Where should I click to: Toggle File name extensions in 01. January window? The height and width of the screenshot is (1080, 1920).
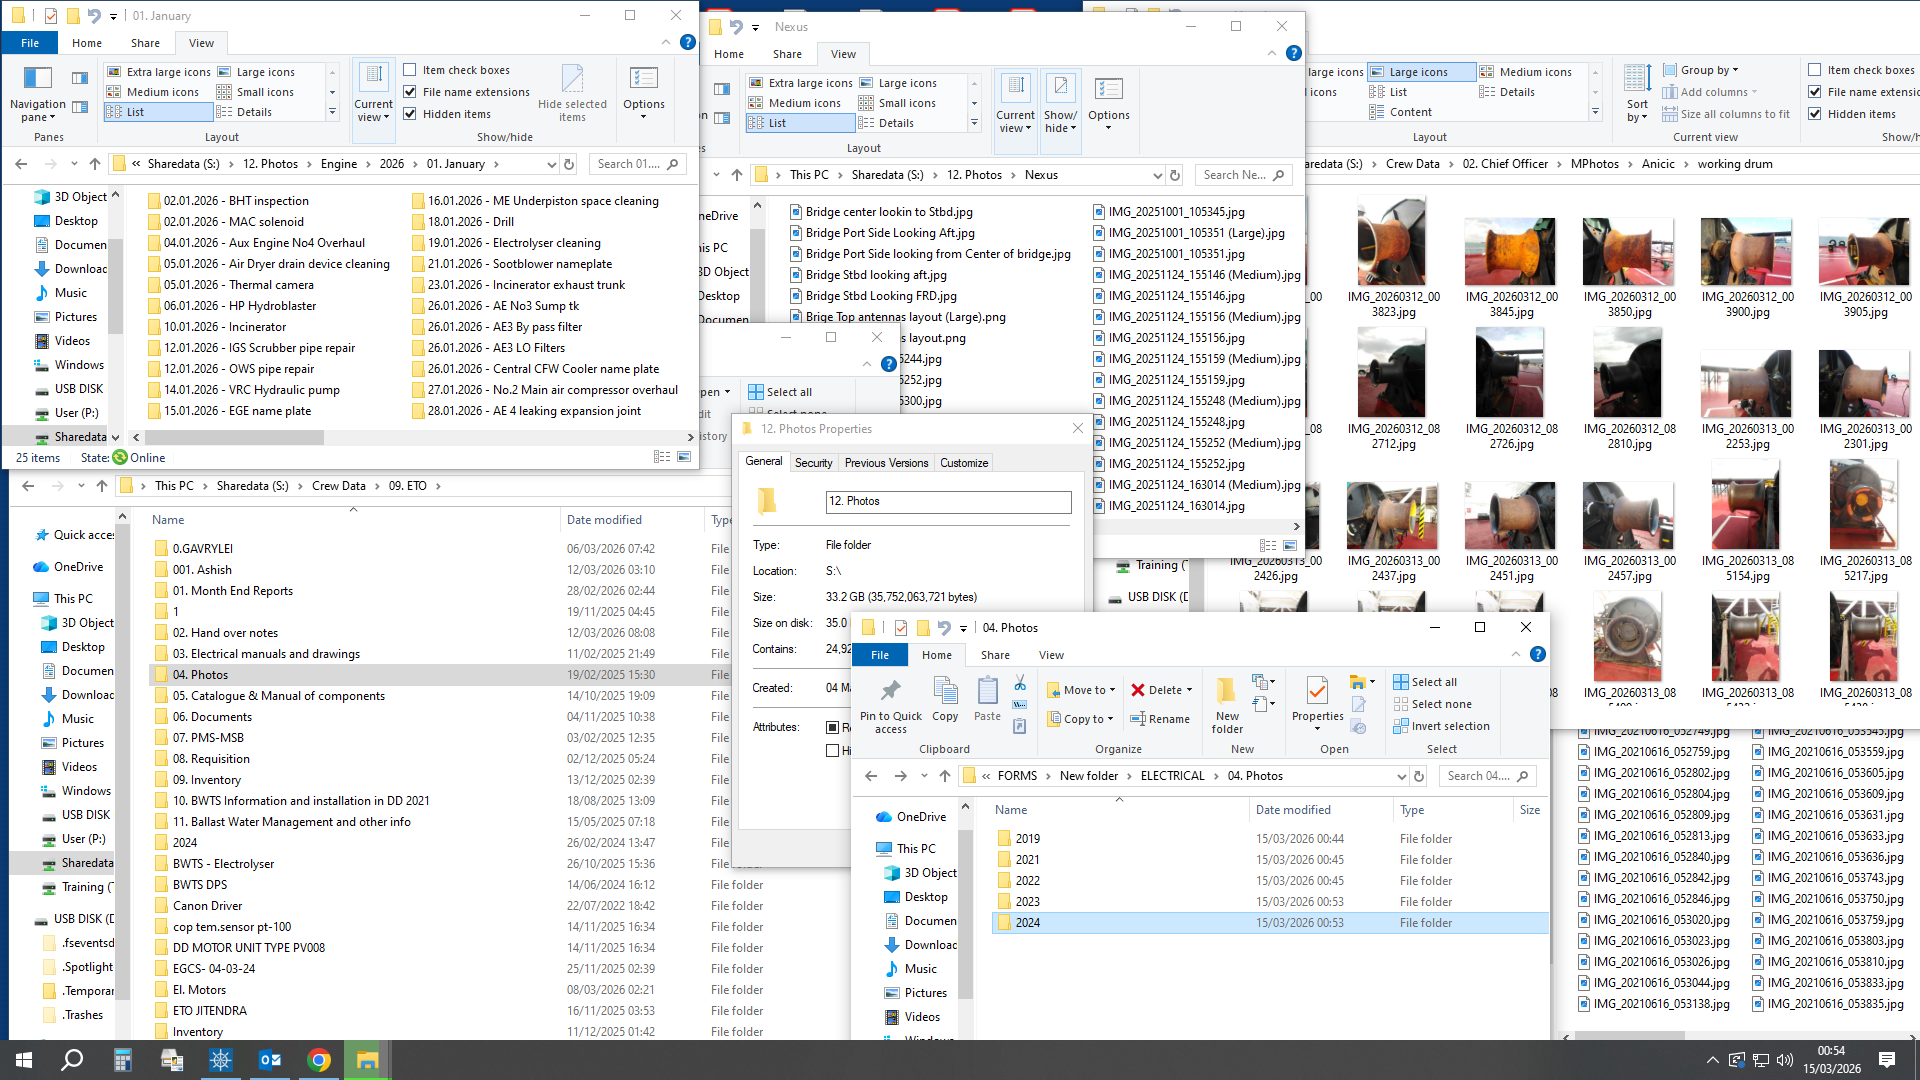click(x=410, y=92)
